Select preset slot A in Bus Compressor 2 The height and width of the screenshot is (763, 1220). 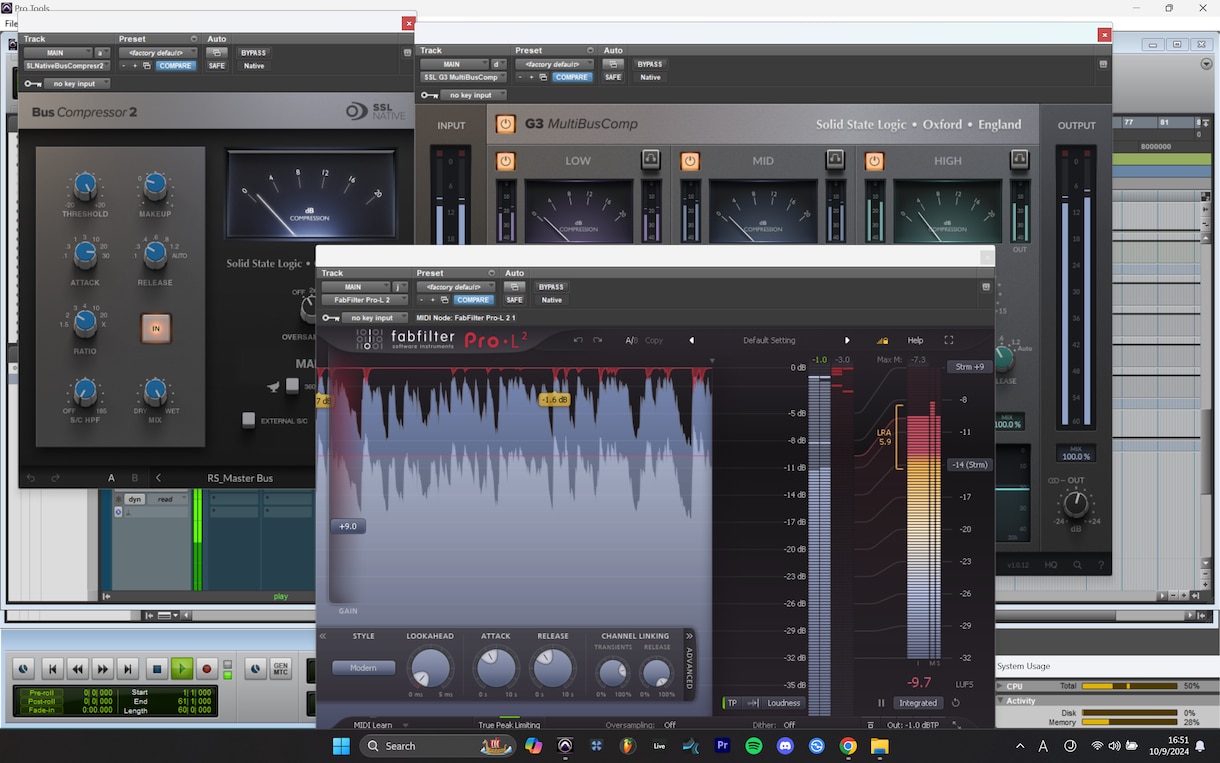click(x=112, y=478)
